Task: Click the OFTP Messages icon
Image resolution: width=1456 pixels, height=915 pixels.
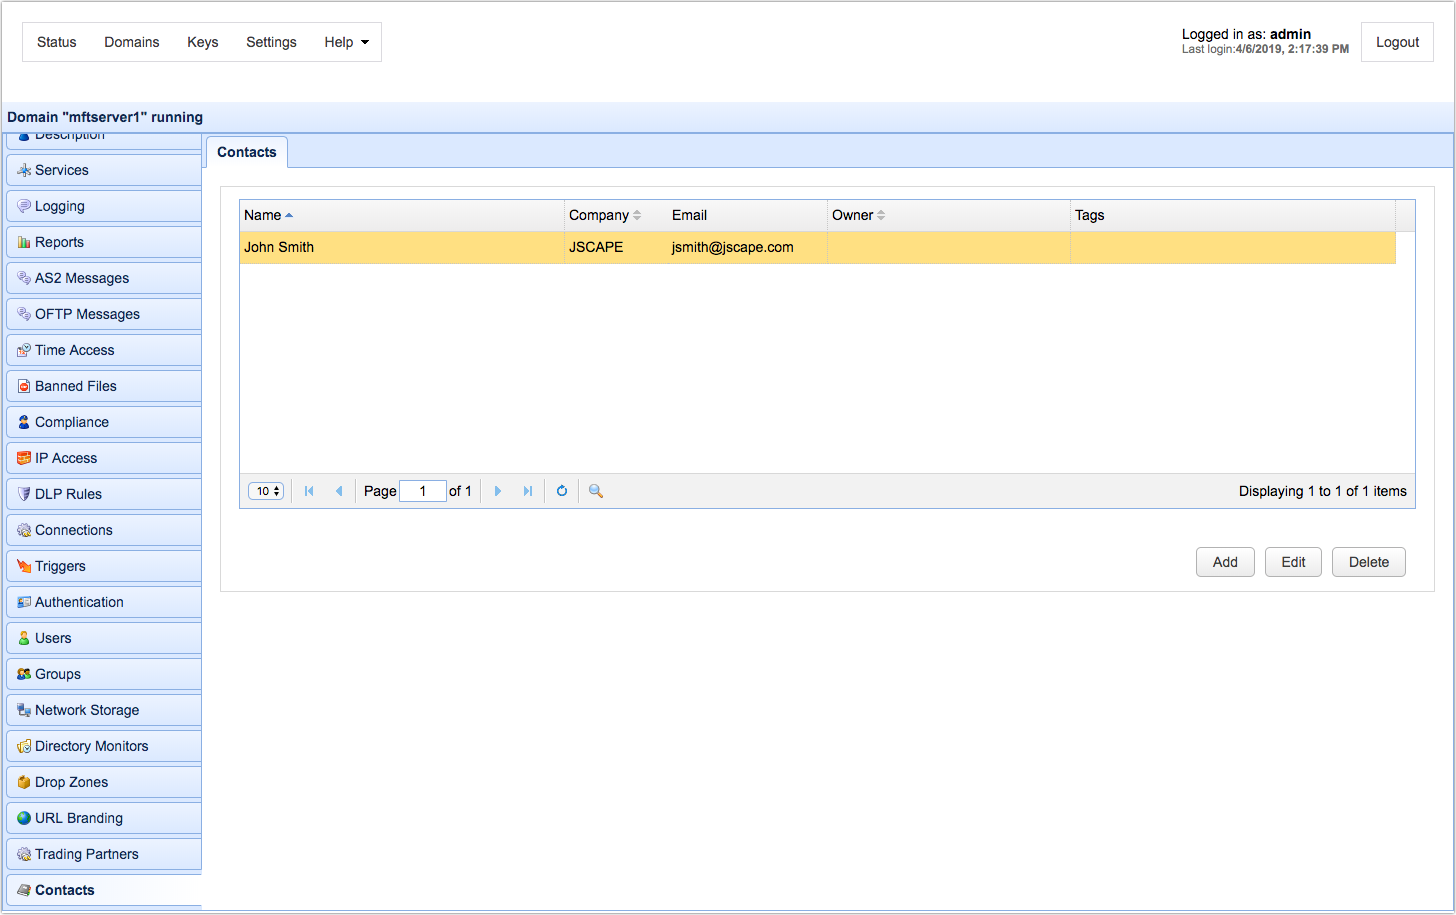Action: (24, 314)
